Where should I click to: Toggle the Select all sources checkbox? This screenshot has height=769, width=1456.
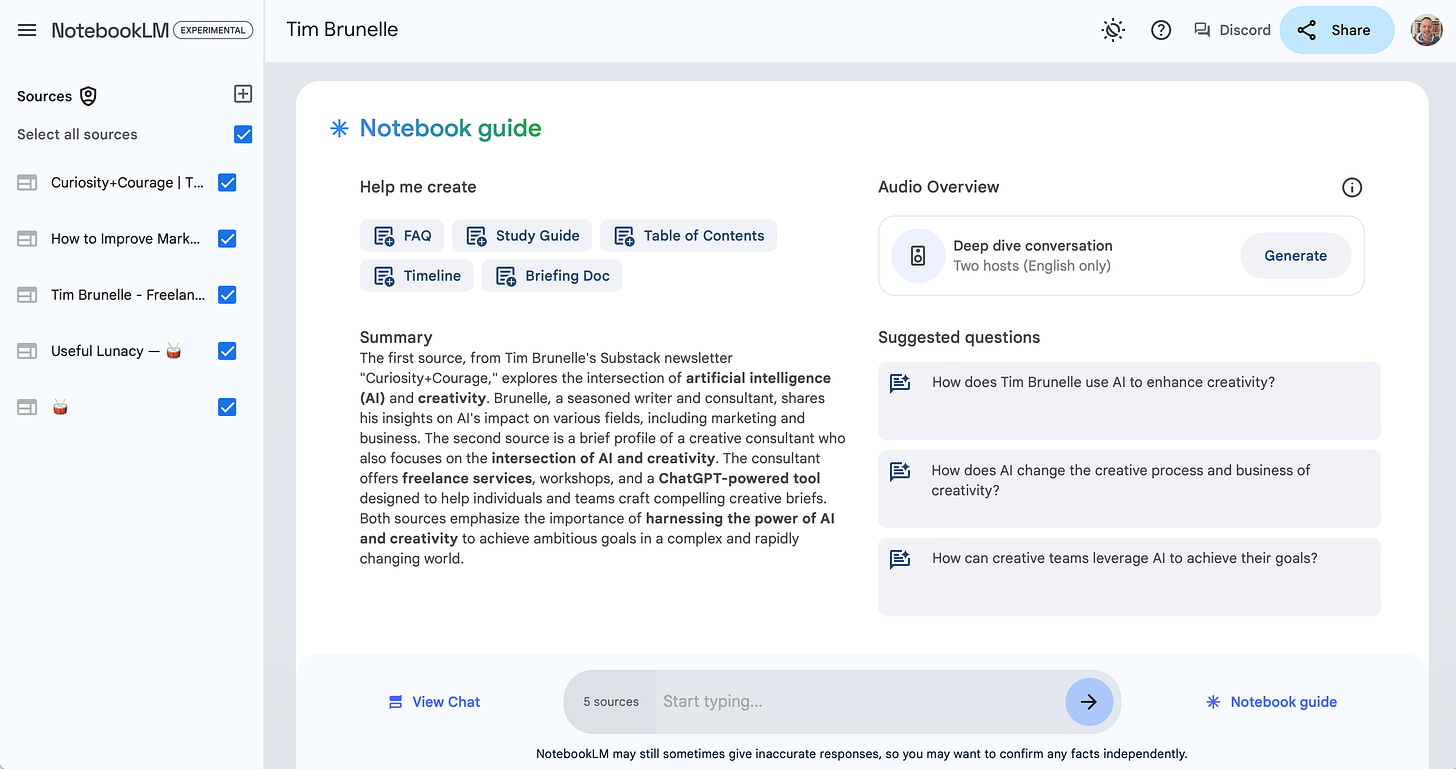(x=242, y=134)
